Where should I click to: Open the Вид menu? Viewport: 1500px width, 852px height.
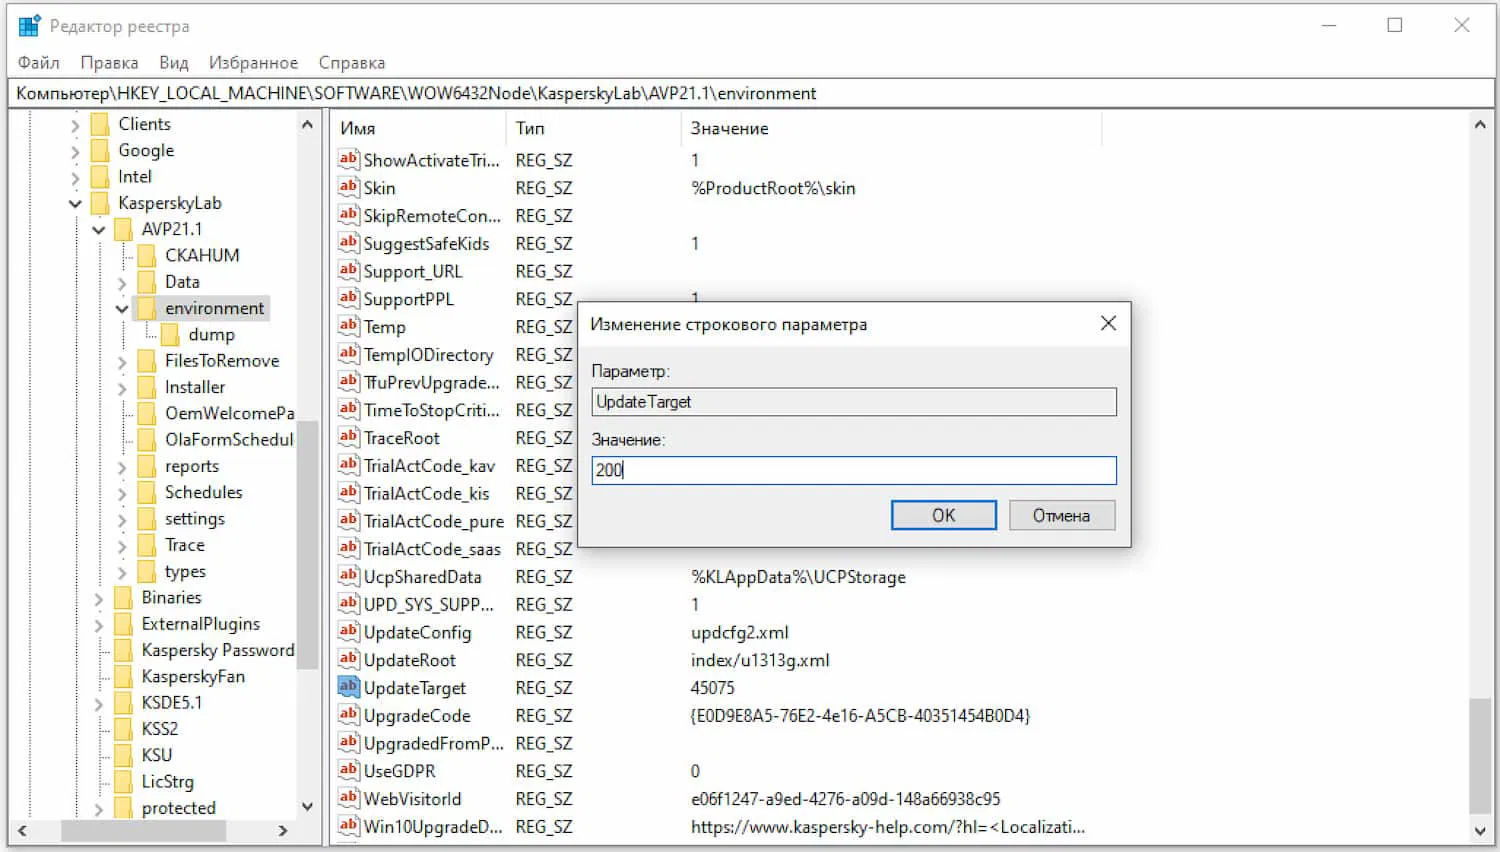174,62
